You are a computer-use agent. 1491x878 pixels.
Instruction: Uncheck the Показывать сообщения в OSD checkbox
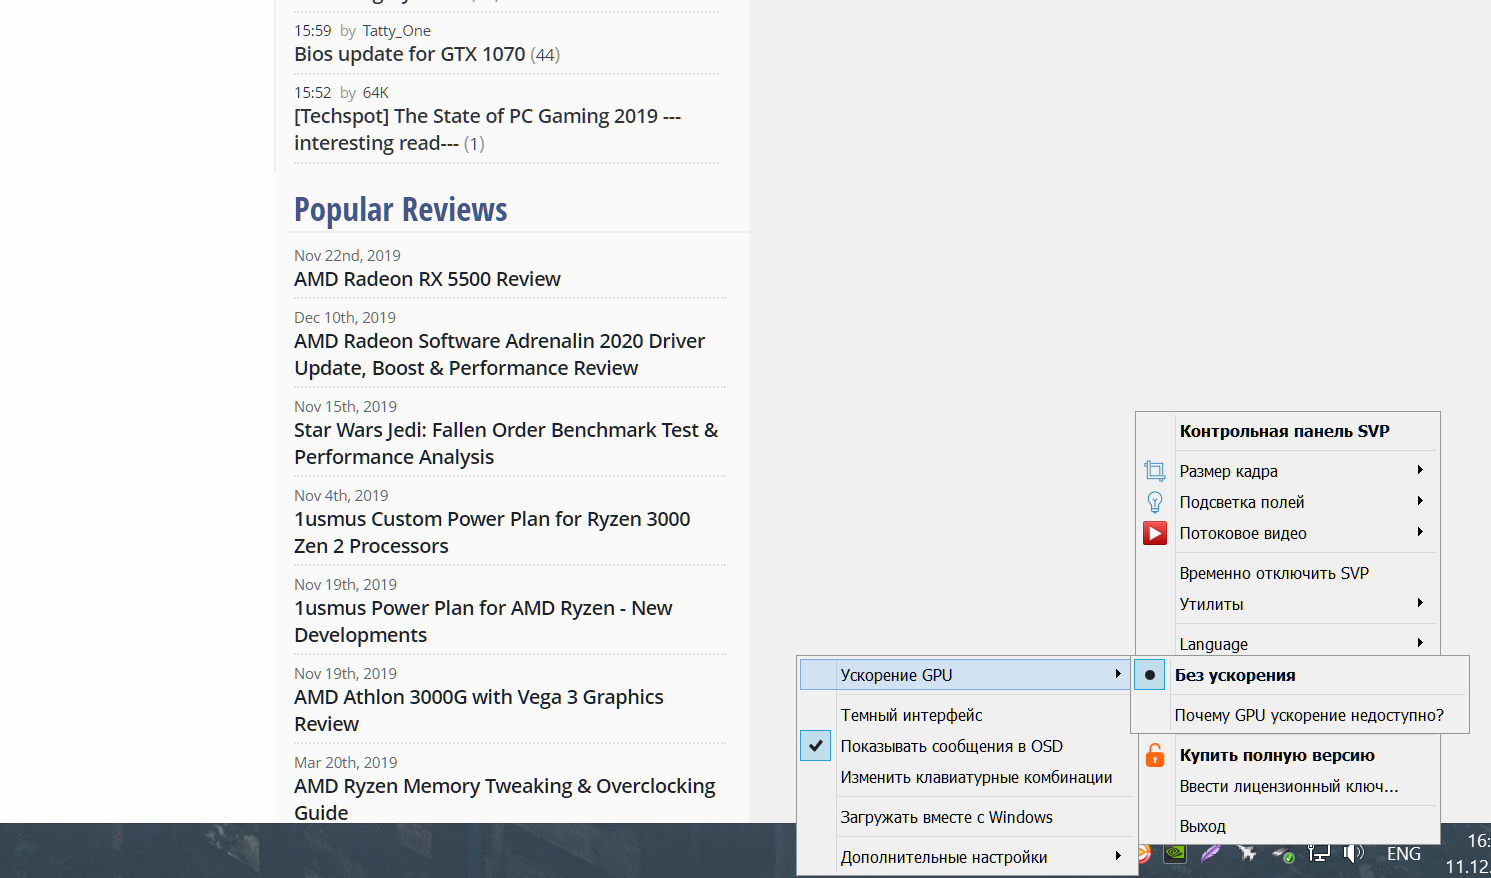click(x=816, y=746)
